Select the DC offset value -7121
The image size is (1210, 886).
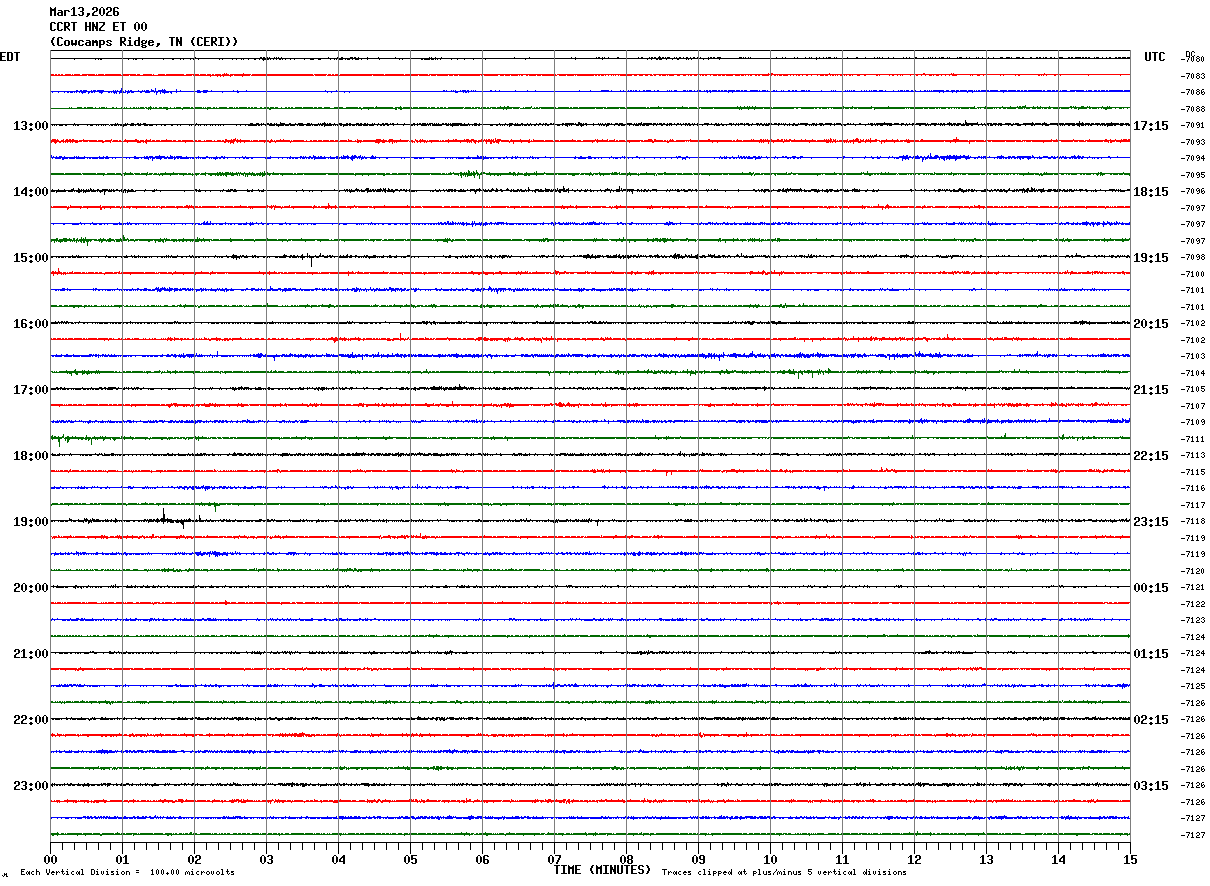pyautogui.click(x=1193, y=587)
